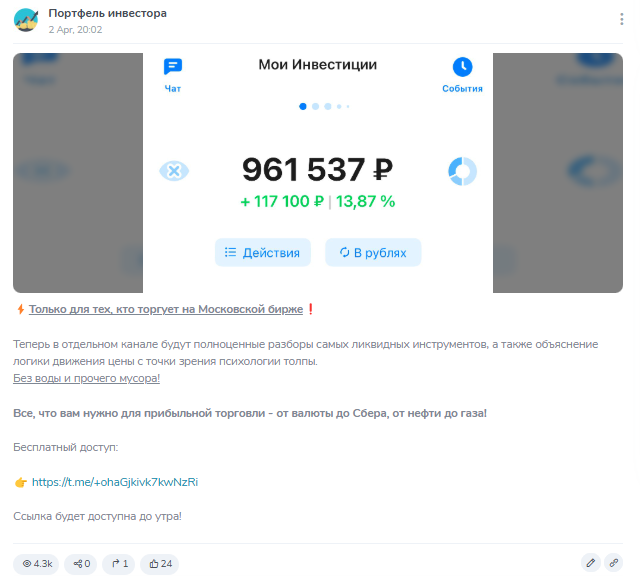Toggle the hide-balance eye icon
The height and width of the screenshot is (576, 640).
tap(174, 171)
